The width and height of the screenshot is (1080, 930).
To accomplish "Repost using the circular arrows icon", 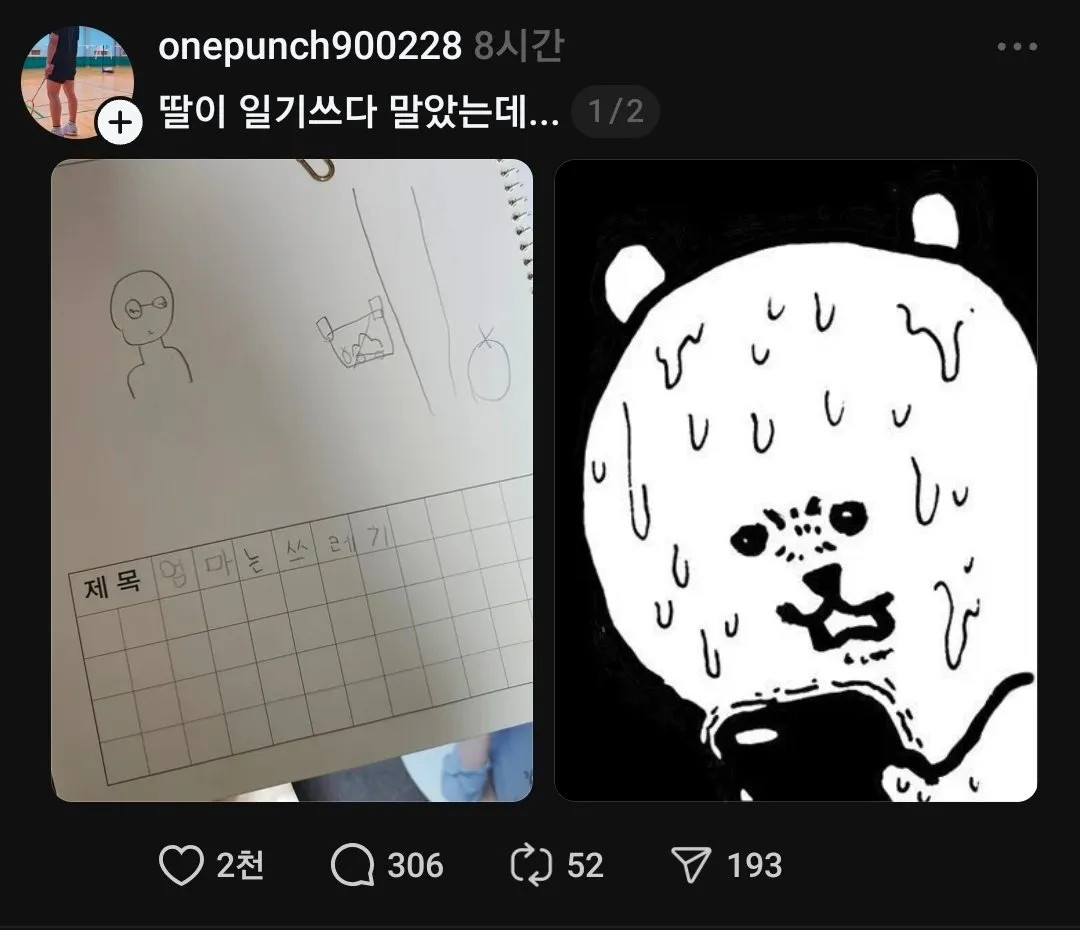I will point(531,865).
